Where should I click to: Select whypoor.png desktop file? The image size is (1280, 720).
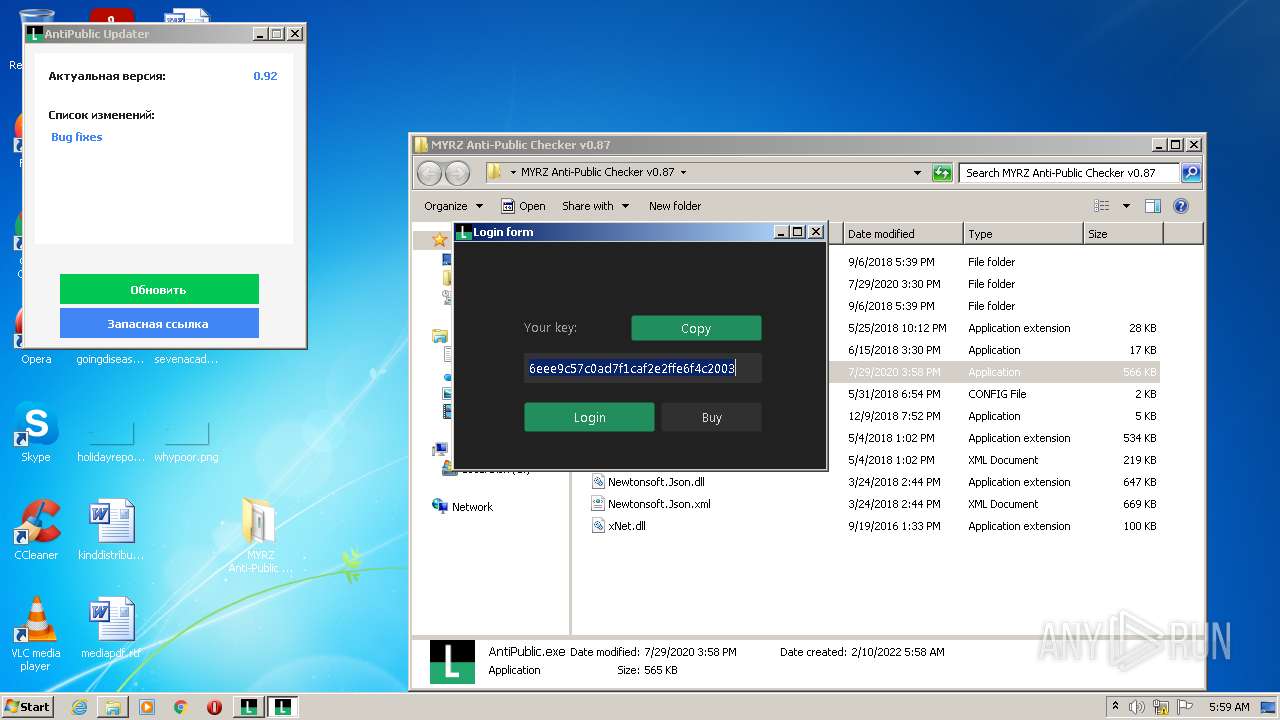point(186,440)
